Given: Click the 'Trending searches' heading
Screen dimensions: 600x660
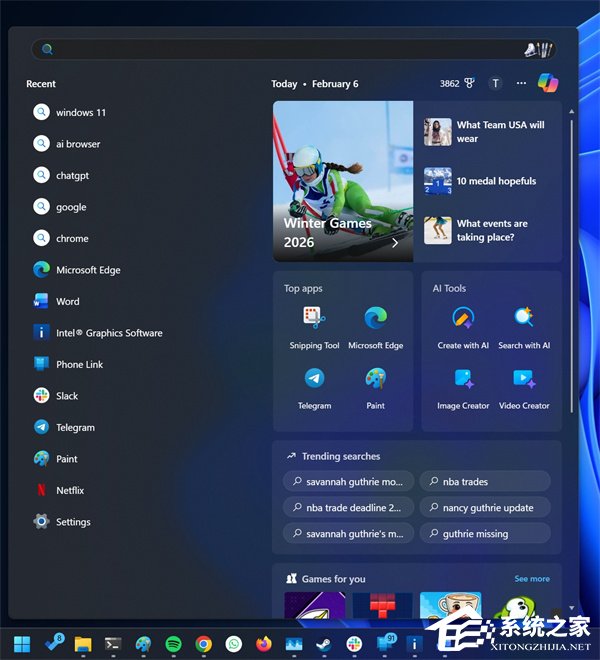Looking at the screenshot, I should click(x=341, y=456).
